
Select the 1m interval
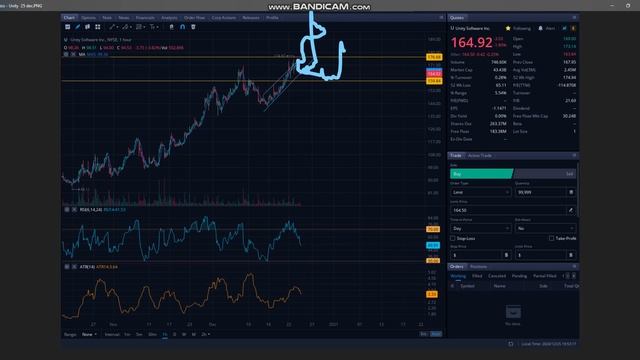(127, 334)
